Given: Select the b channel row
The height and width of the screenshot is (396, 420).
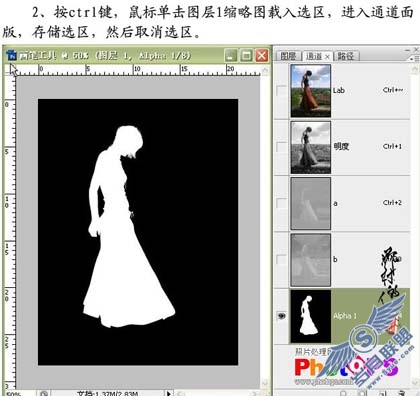Looking at the screenshot, I should click(x=342, y=260).
